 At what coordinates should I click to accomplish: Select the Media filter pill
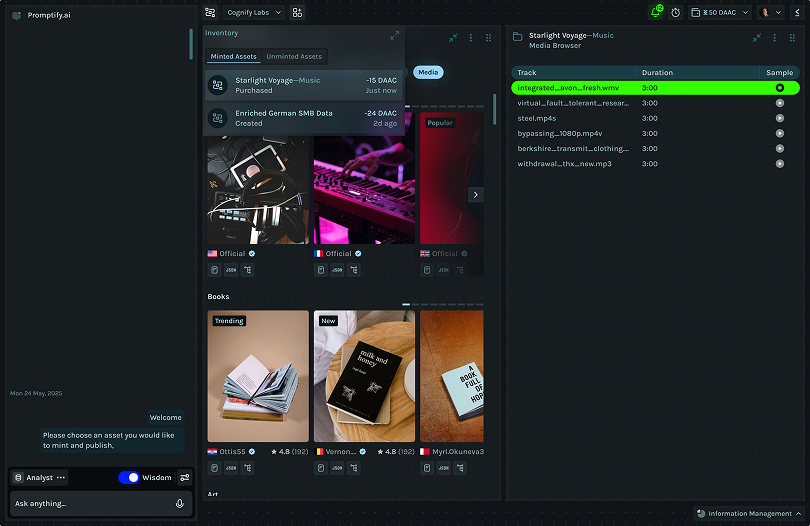(428, 72)
